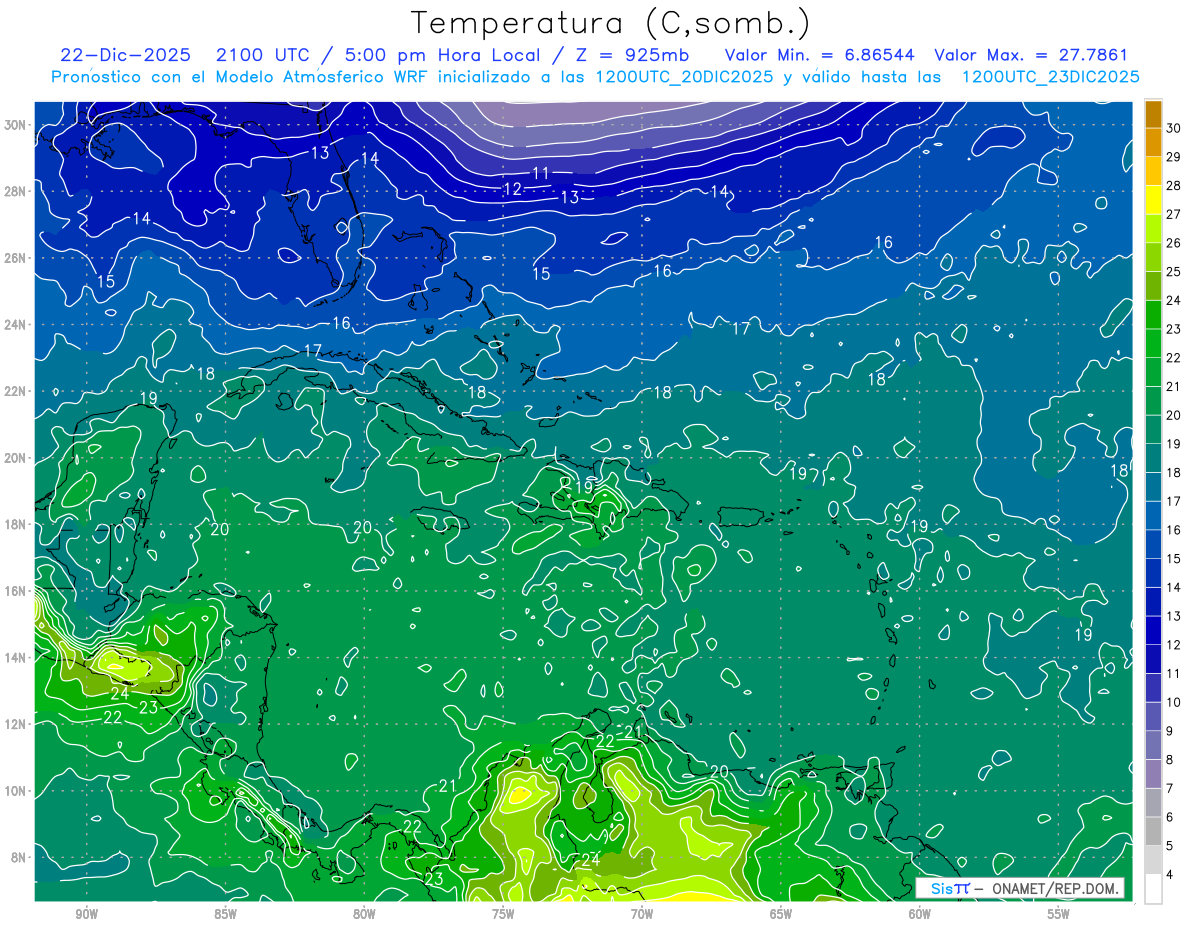Click the '11' contour label on the map

tap(540, 173)
